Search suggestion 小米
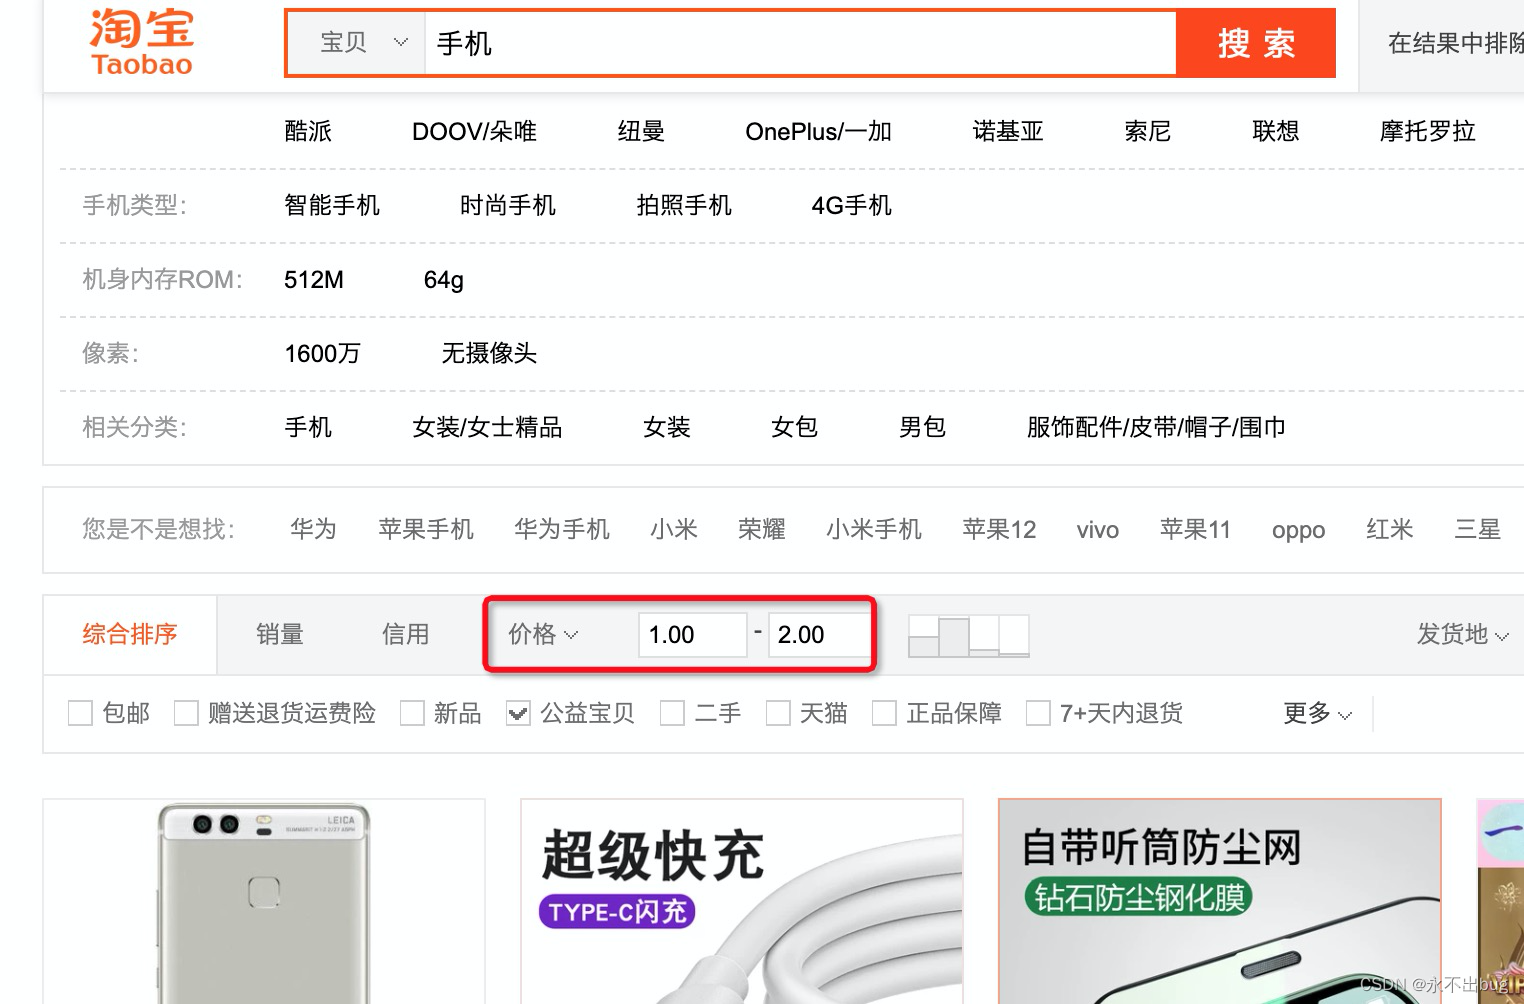This screenshot has height=1004, width=1524. [x=674, y=529]
